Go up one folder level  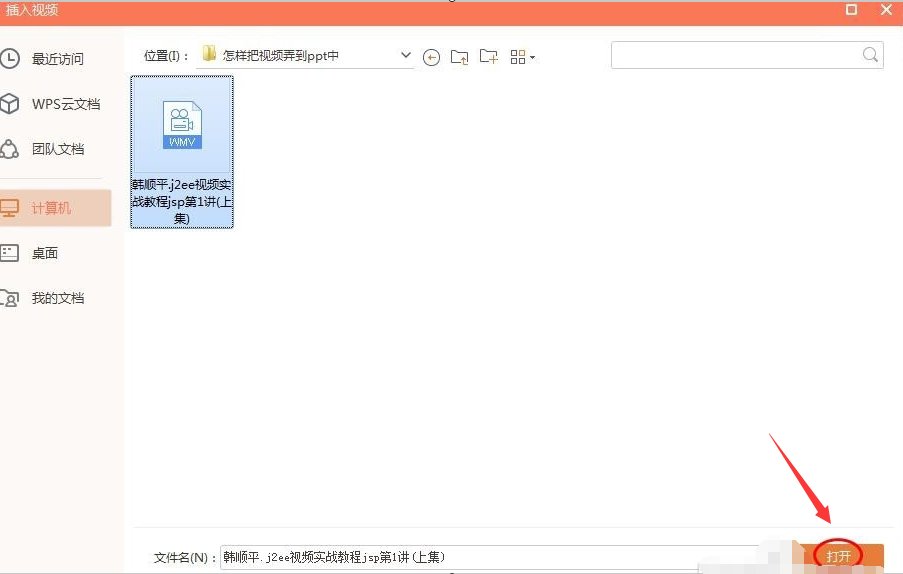(x=460, y=56)
